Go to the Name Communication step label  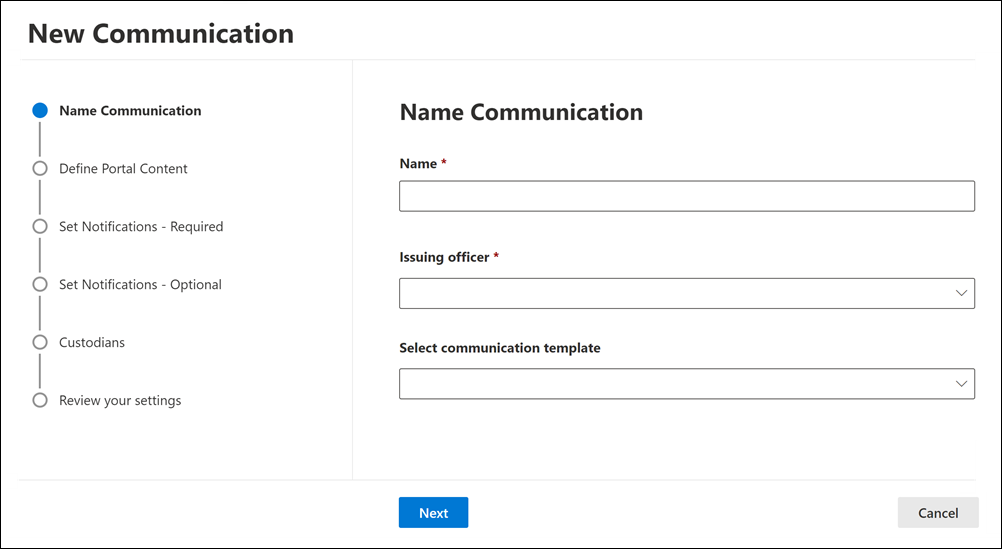pos(130,111)
